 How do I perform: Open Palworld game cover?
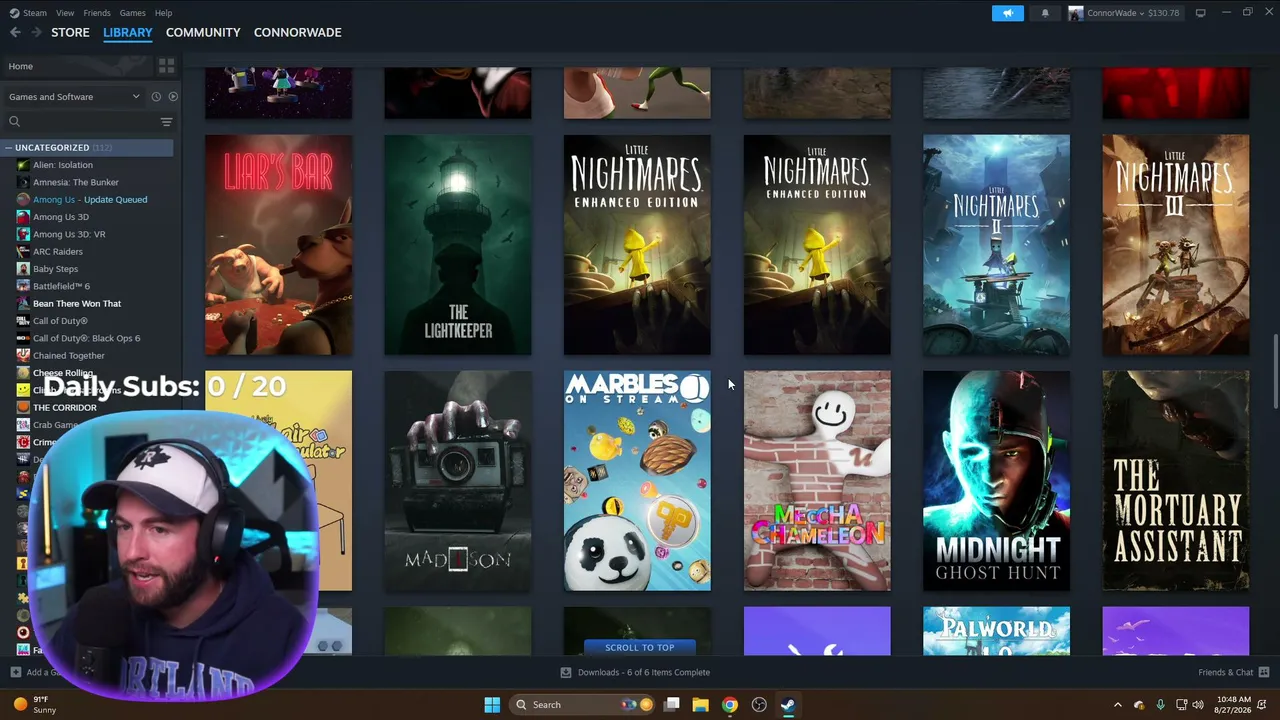(x=996, y=631)
